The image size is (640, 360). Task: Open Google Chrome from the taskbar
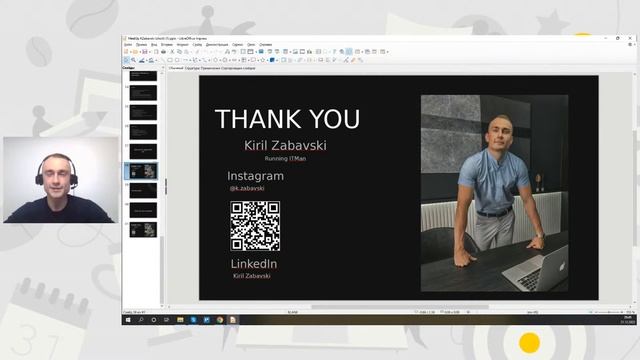(220, 320)
